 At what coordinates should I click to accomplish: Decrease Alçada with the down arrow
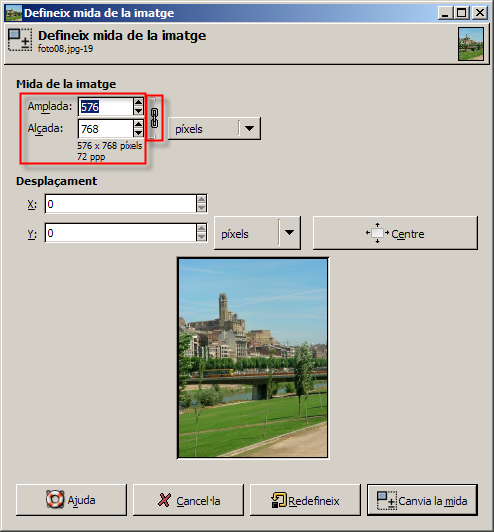[x=138, y=133]
